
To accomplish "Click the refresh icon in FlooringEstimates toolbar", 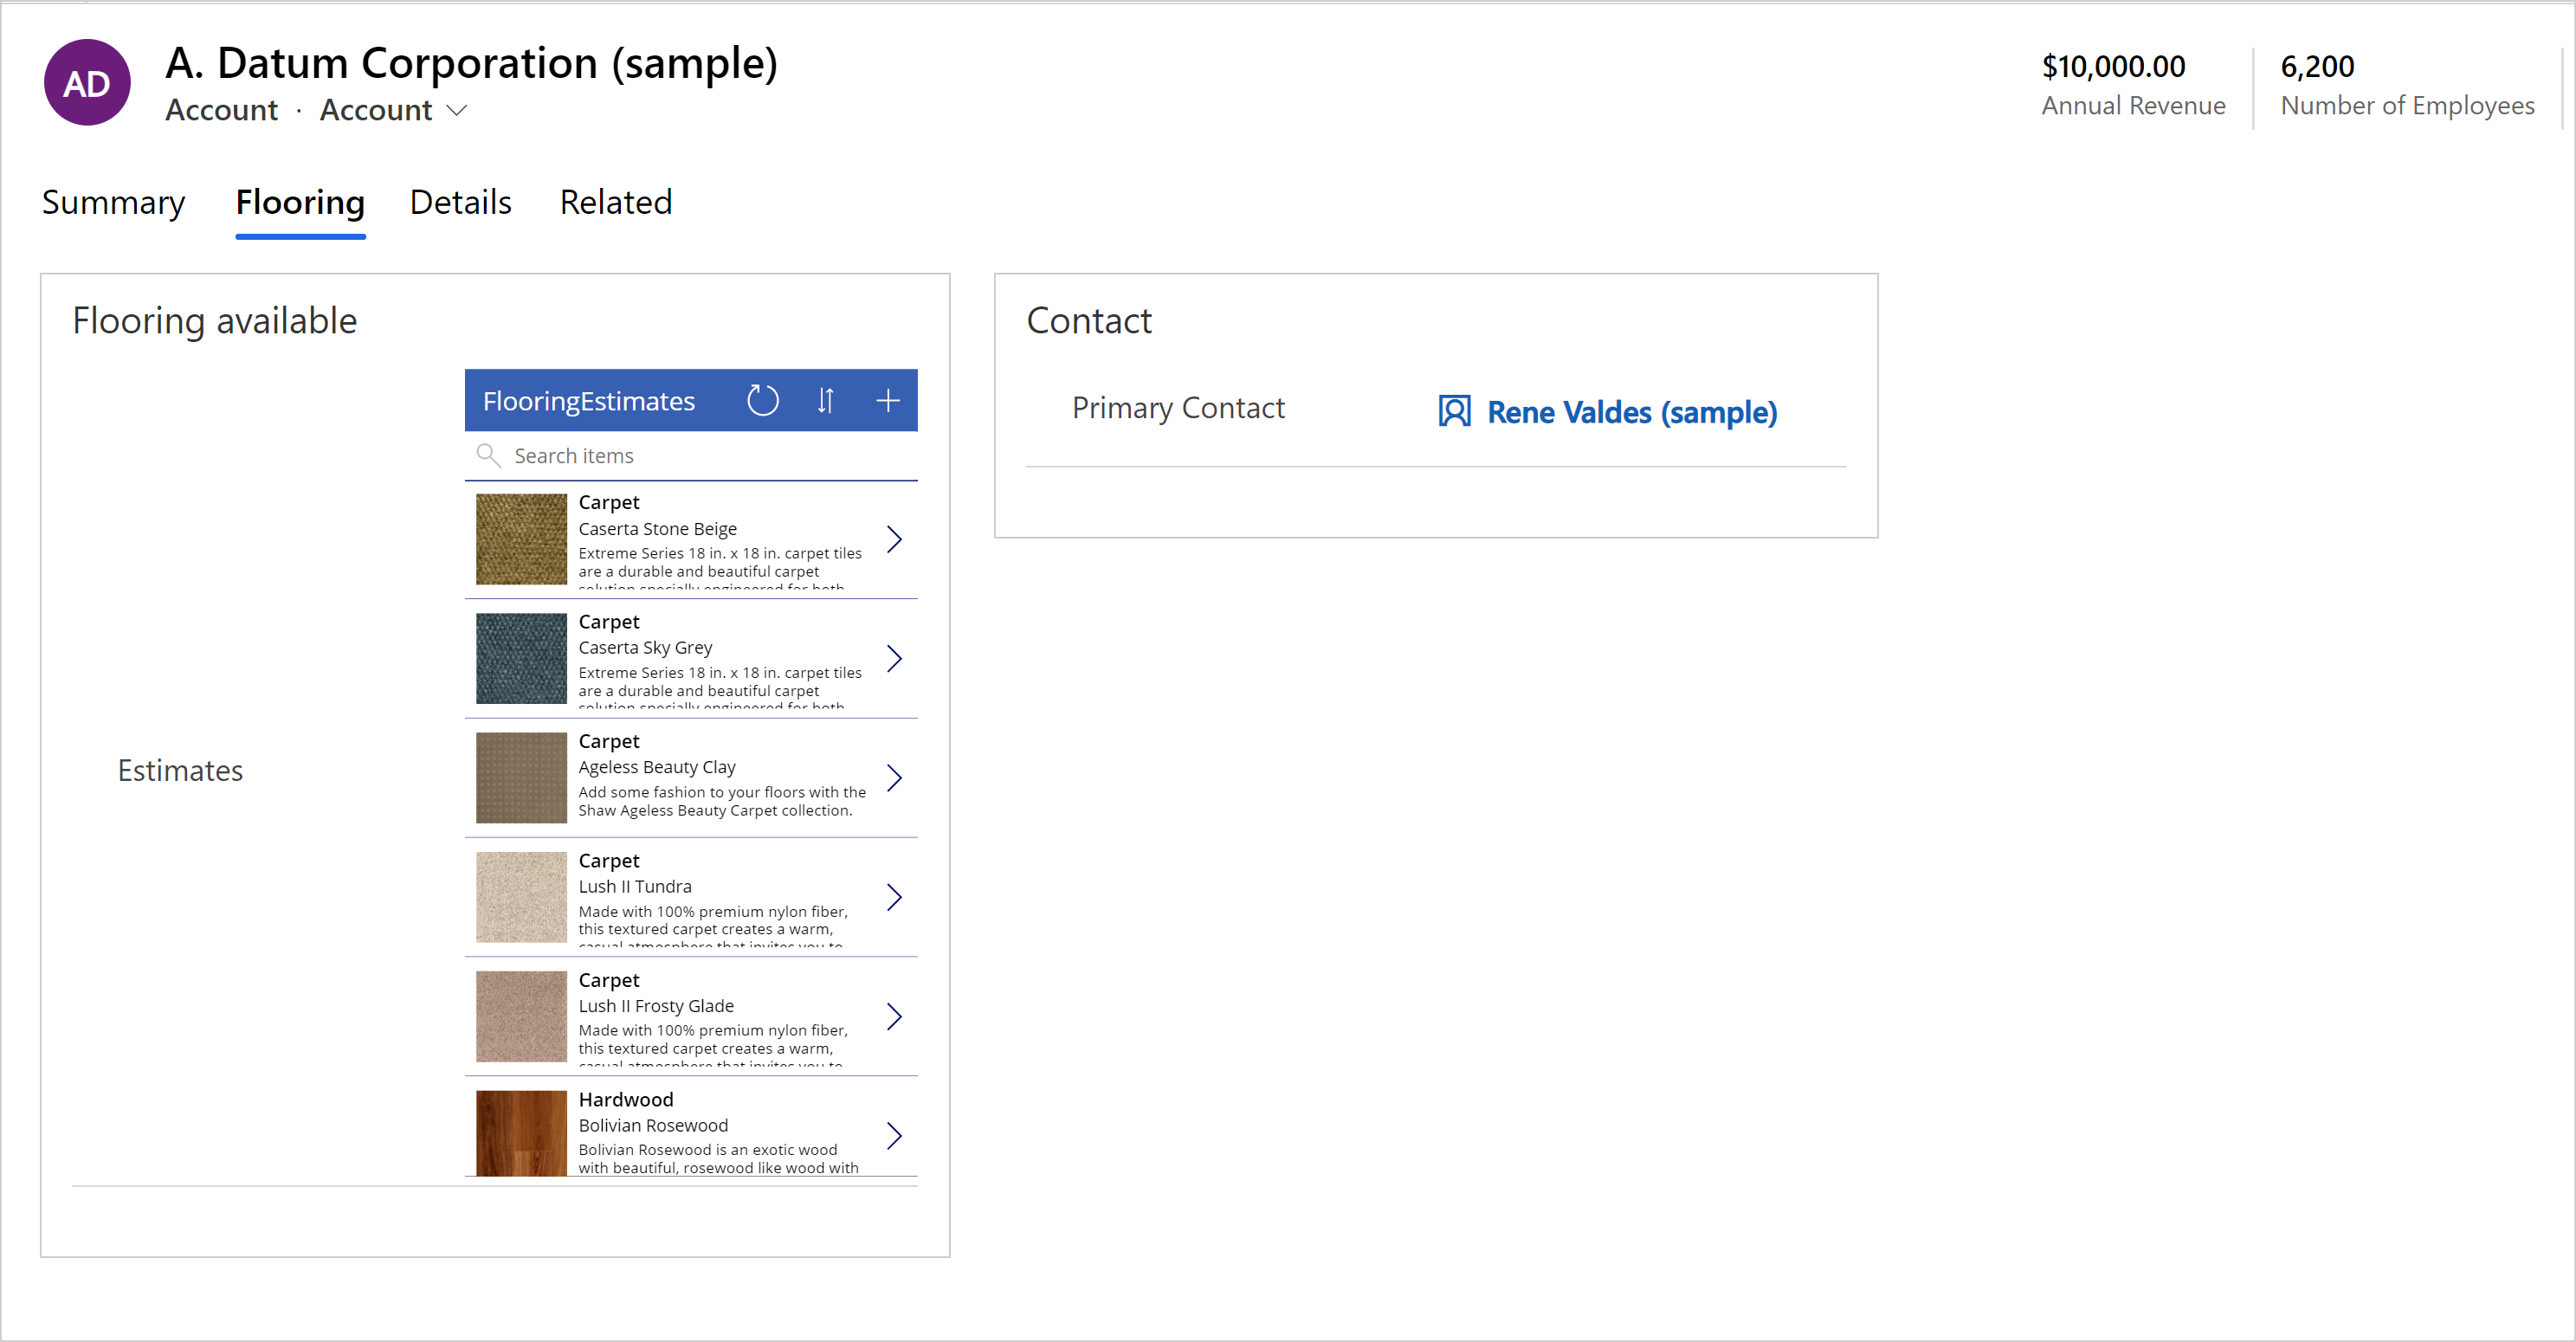I will (x=763, y=398).
